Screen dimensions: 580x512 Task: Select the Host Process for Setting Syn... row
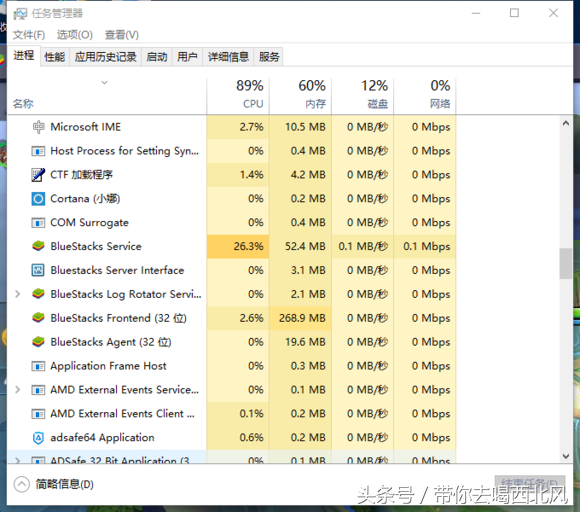click(x=232, y=151)
